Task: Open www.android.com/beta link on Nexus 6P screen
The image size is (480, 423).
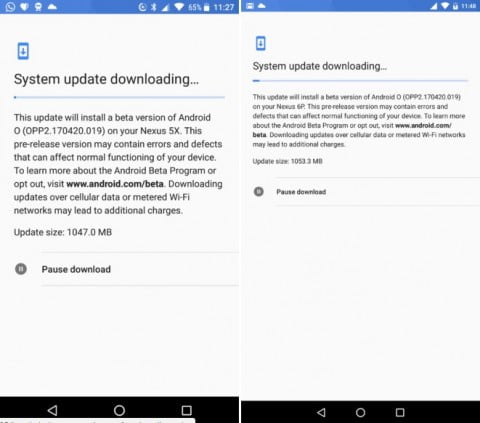Action: pos(423,125)
